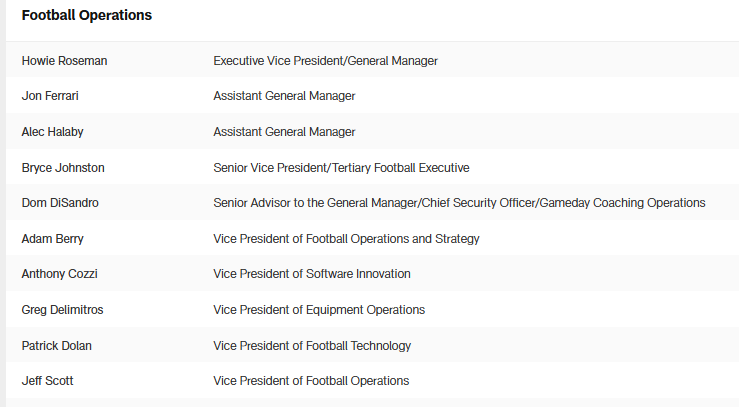Click the Football Operations section heading
This screenshot has height=407, width=739.
[x=87, y=16]
